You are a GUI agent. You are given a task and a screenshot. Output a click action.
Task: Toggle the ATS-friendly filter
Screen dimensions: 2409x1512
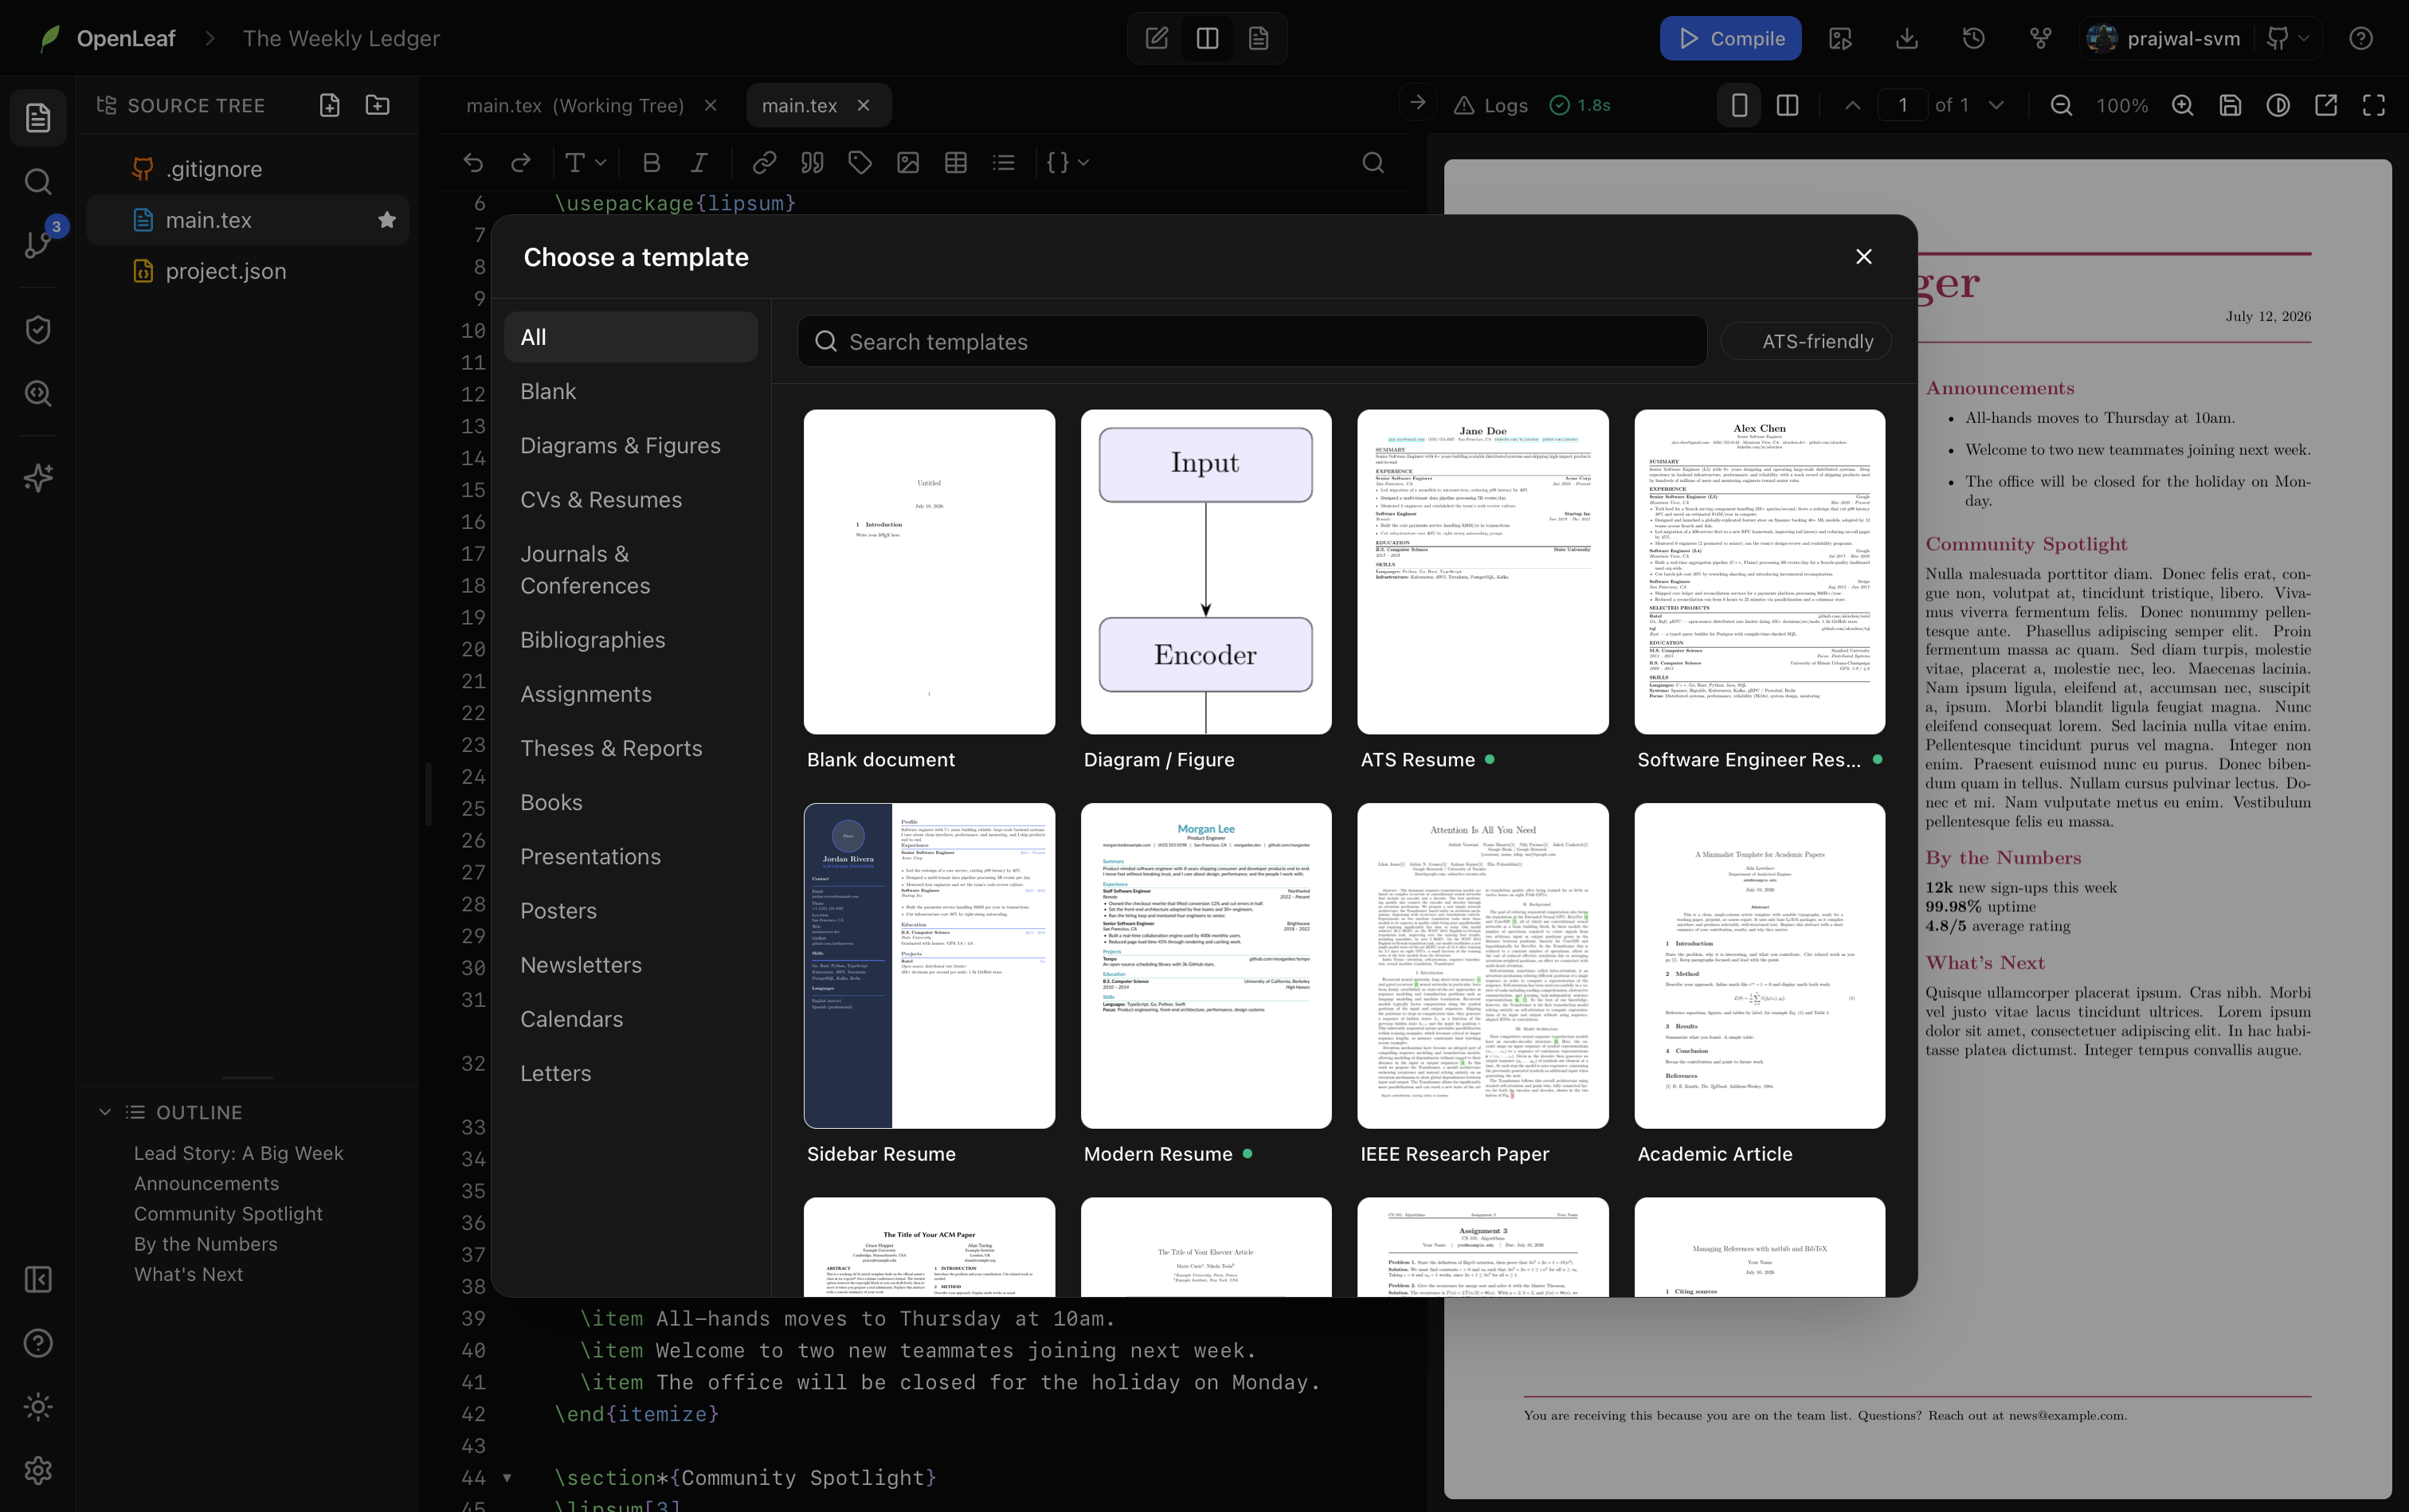tap(1805, 341)
